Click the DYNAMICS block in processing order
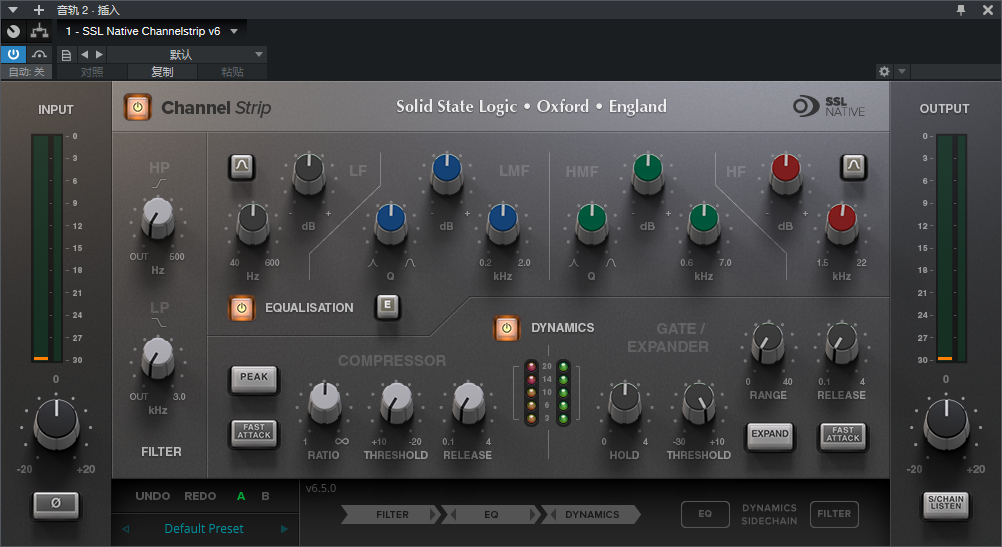 click(592, 514)
